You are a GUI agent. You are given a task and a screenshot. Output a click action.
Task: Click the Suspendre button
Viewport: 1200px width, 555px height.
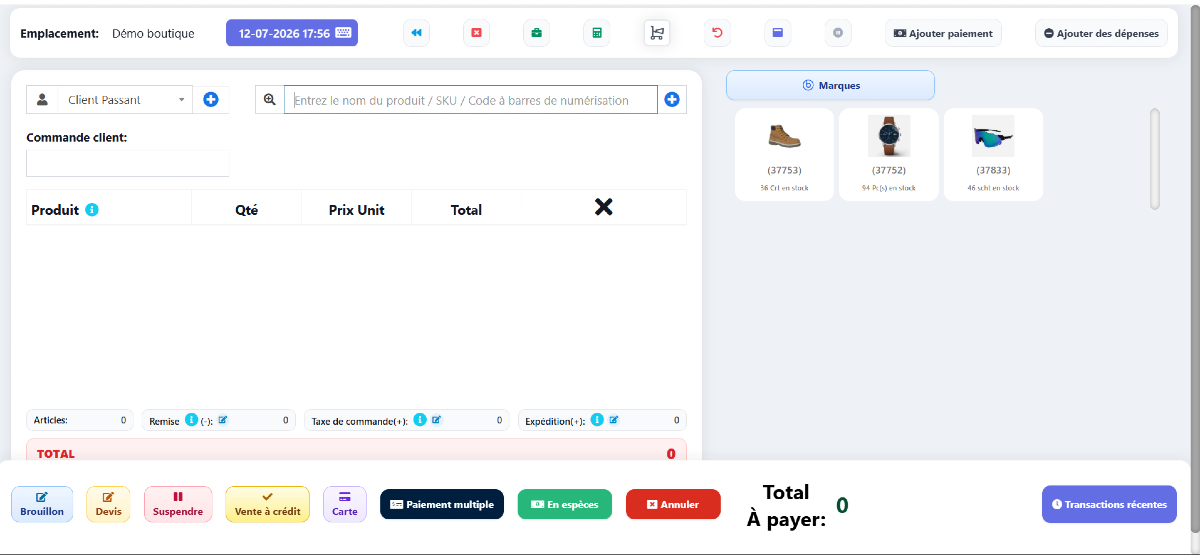pyautogui.click(x=178, y=504)
